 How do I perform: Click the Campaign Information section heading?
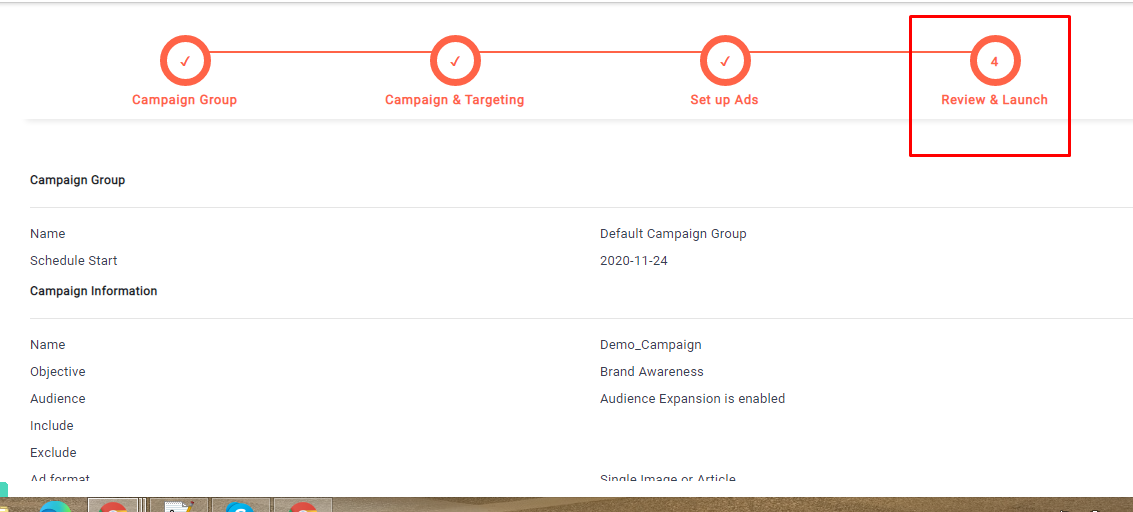tap(93, 291)
